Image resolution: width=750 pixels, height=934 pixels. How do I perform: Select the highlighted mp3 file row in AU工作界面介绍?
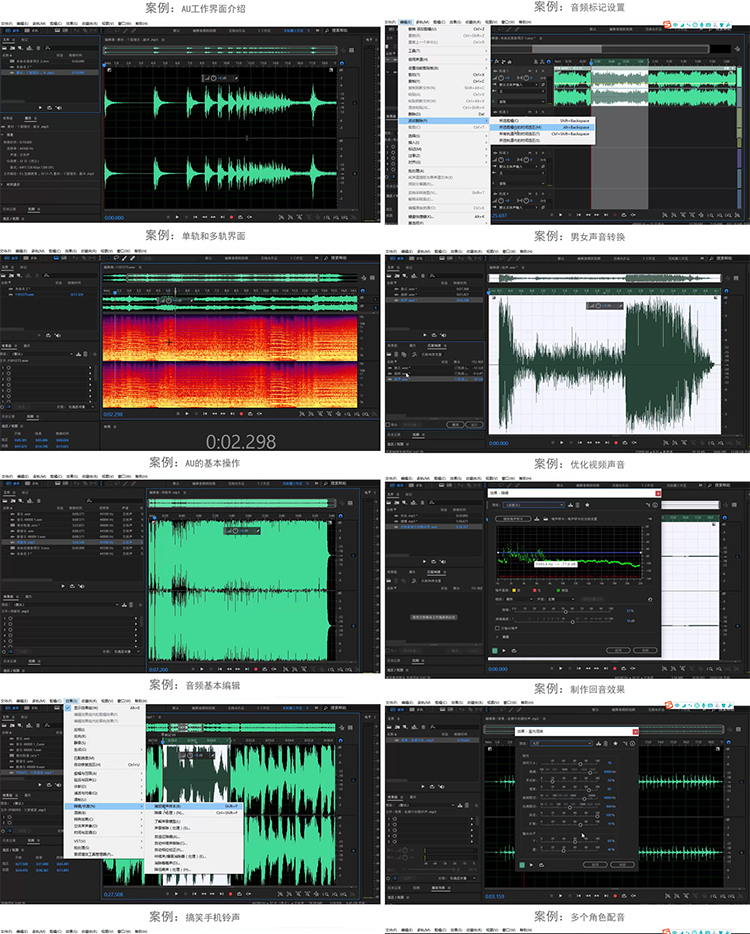[x=50, y=72]
